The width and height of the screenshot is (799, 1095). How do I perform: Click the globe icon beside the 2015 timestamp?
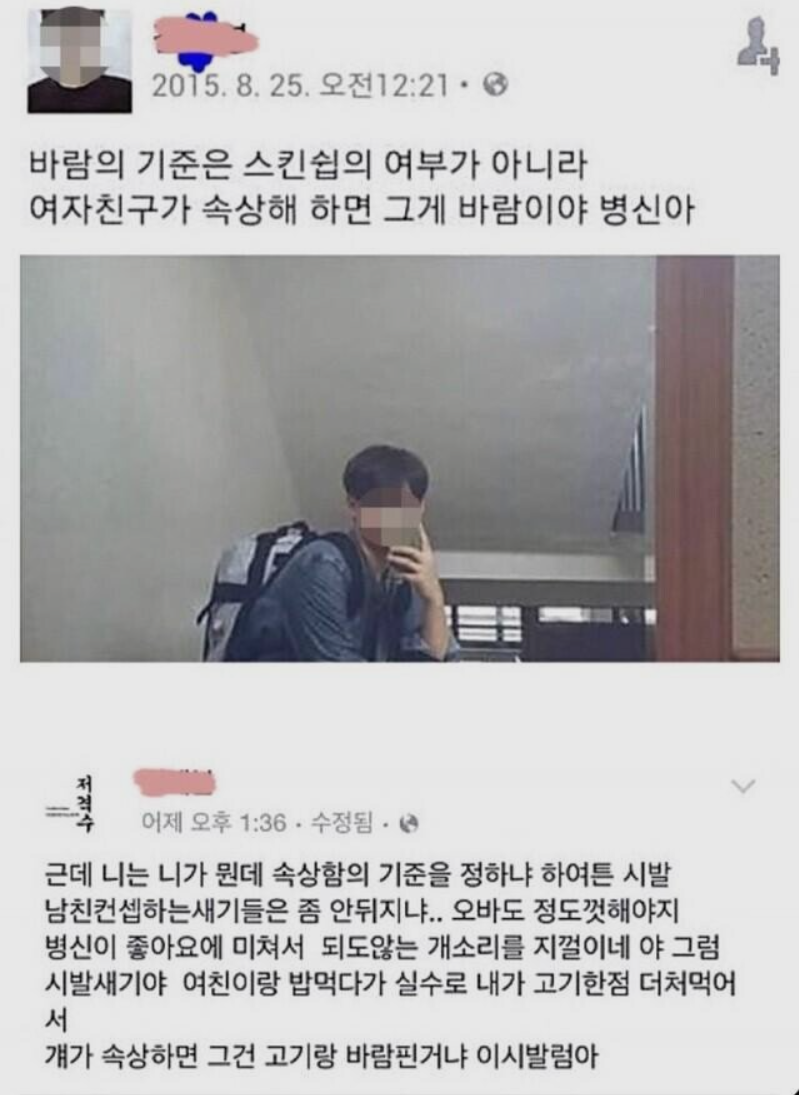point(496,85)
